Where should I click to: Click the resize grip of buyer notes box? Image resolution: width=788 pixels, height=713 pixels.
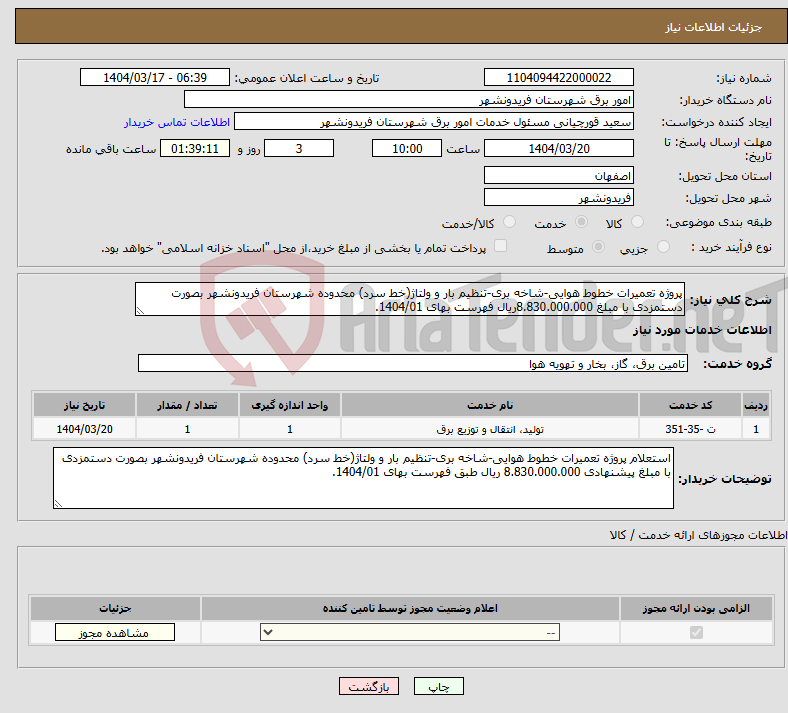[58, 503]
